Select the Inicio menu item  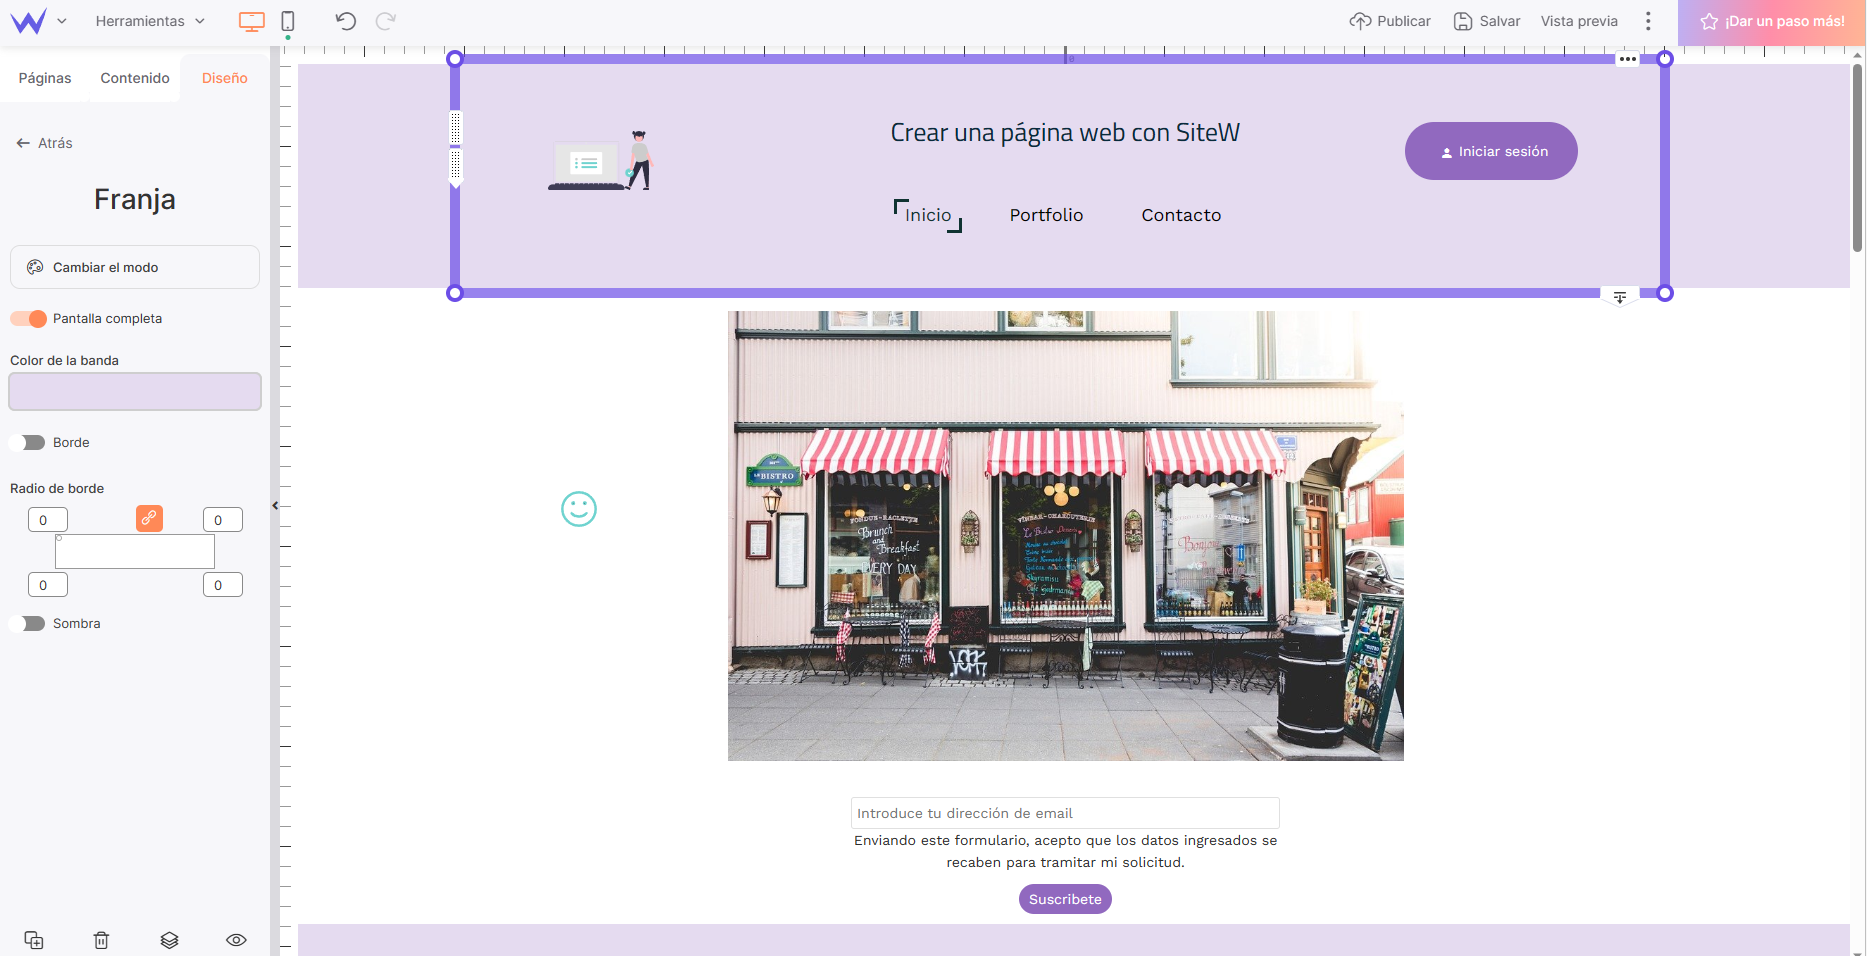click(928, 215)
